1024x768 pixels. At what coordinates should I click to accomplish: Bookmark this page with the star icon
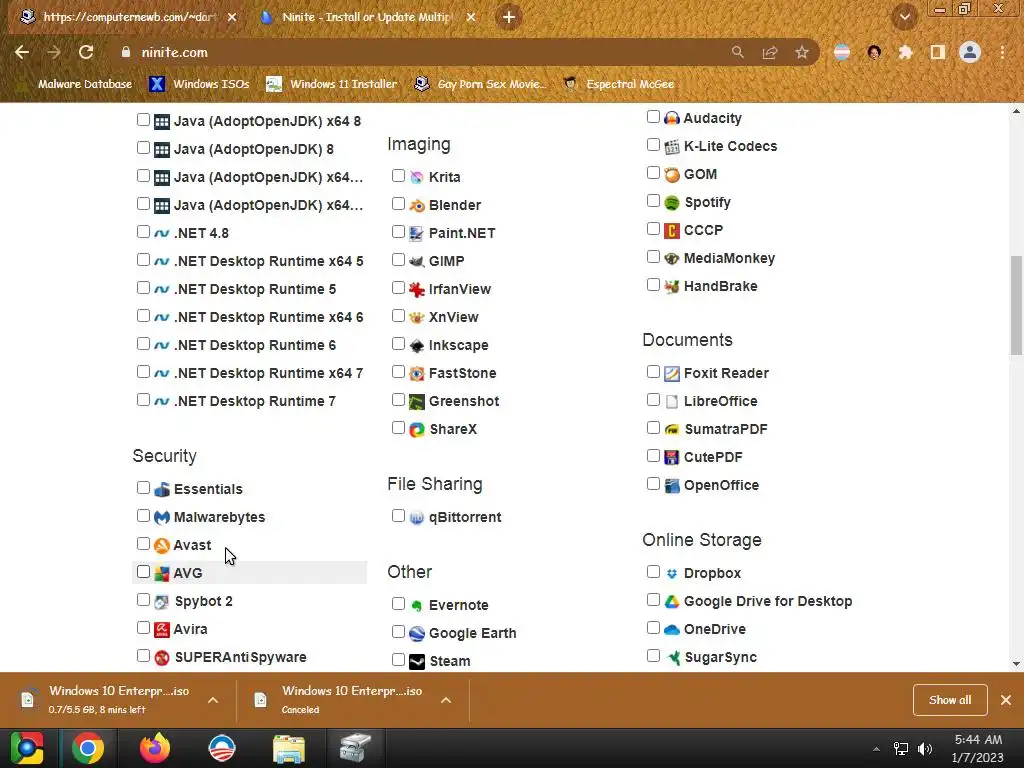[x=802, y=52]
